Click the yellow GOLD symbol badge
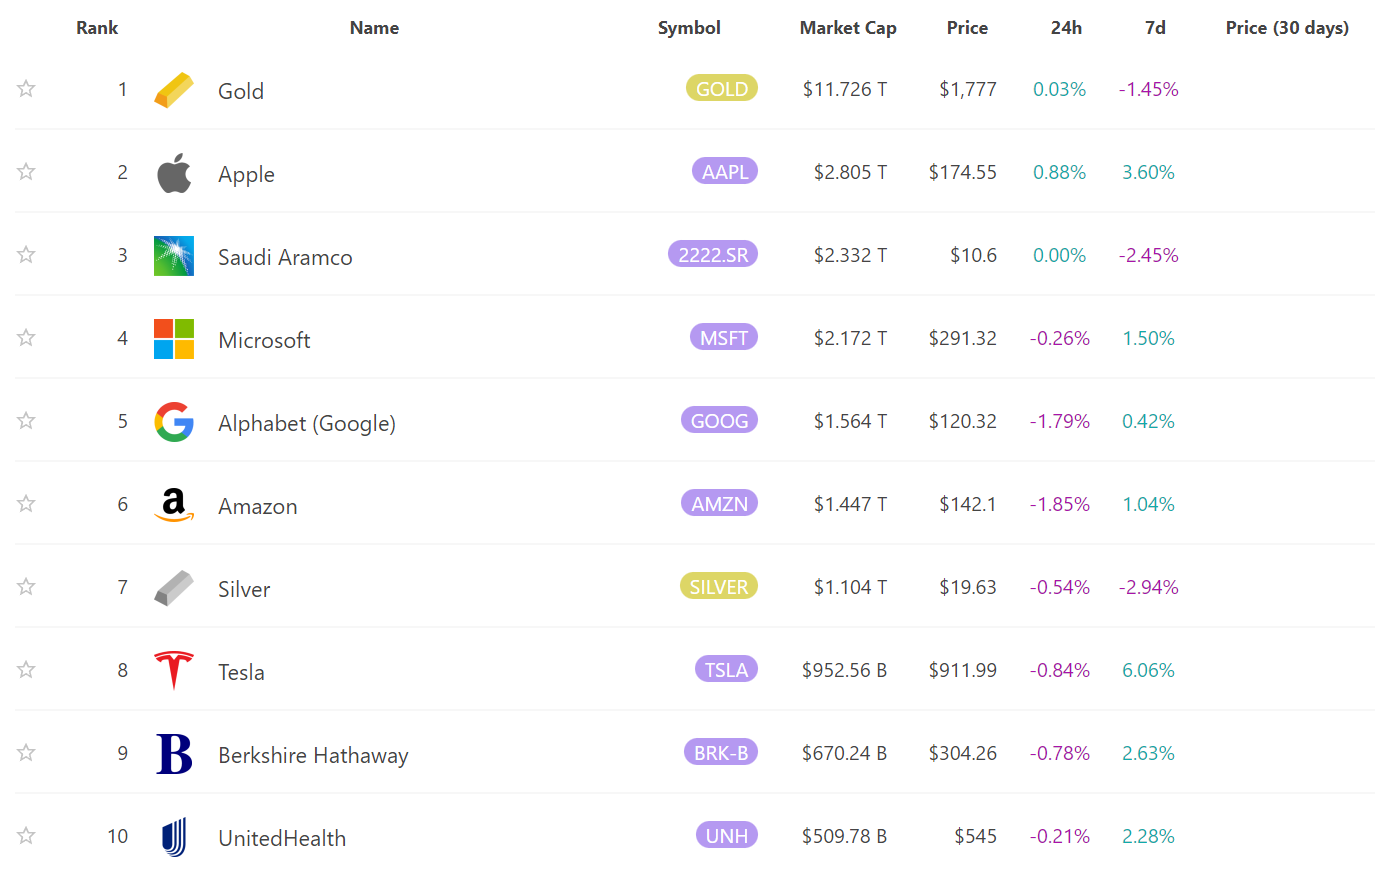This screenshot has width=1375, height=869. point(722,88)
